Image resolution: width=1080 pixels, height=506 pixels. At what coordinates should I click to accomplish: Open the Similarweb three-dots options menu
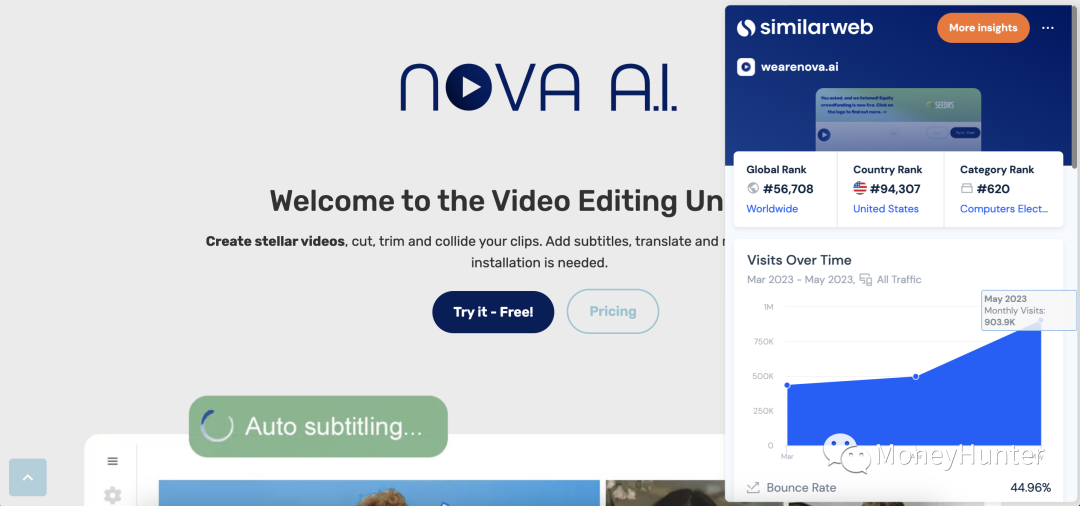point(1048,28)
